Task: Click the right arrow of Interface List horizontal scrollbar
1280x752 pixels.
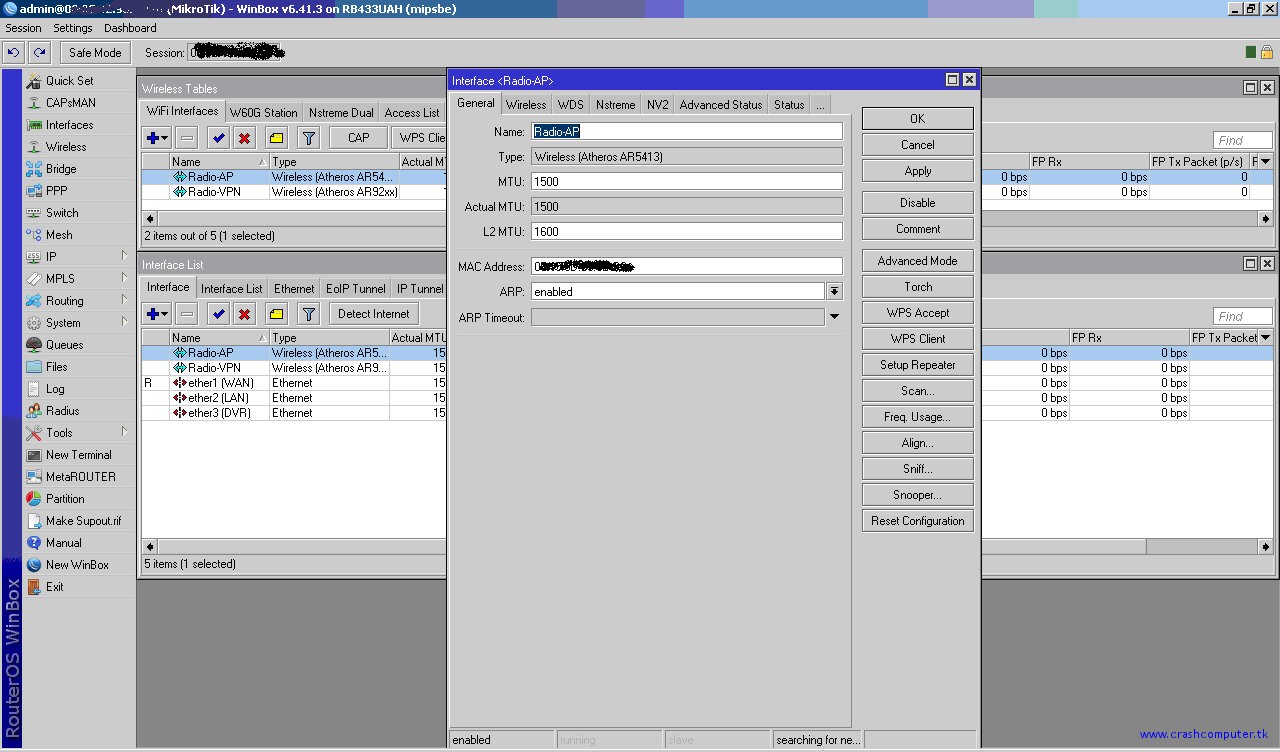Action: click(1267, 547)
